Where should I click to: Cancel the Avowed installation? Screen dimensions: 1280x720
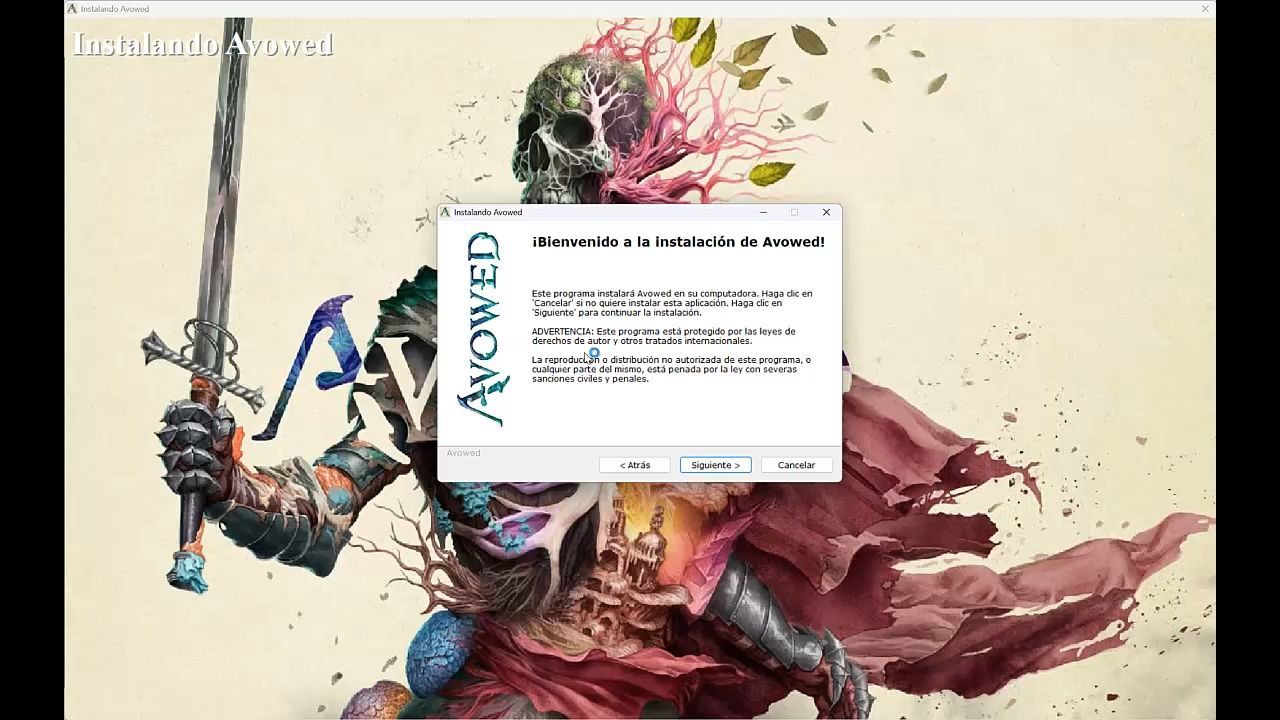pyautogui.click(x=796, y=465)
